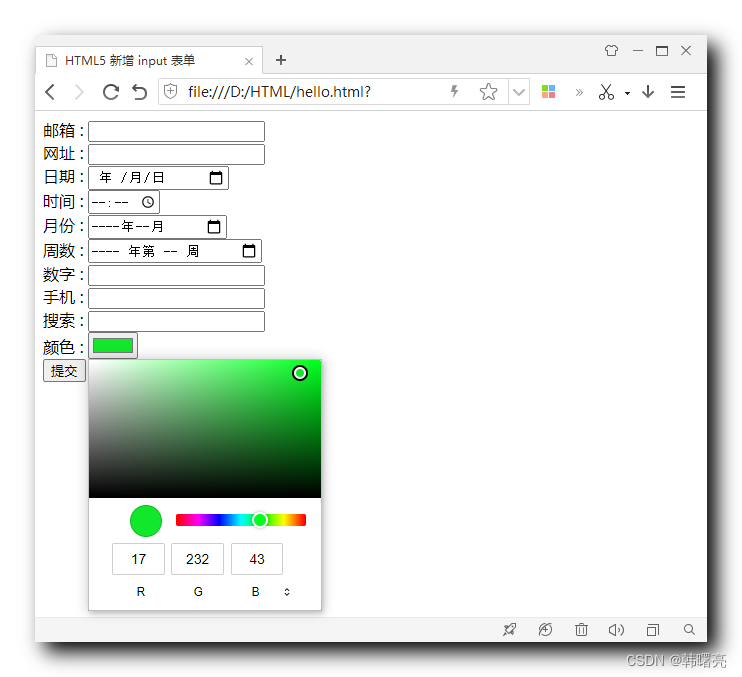This screenshot has width=742, height=677.
Task: Submit the form with 提交 button
Action: pos(64,371)
